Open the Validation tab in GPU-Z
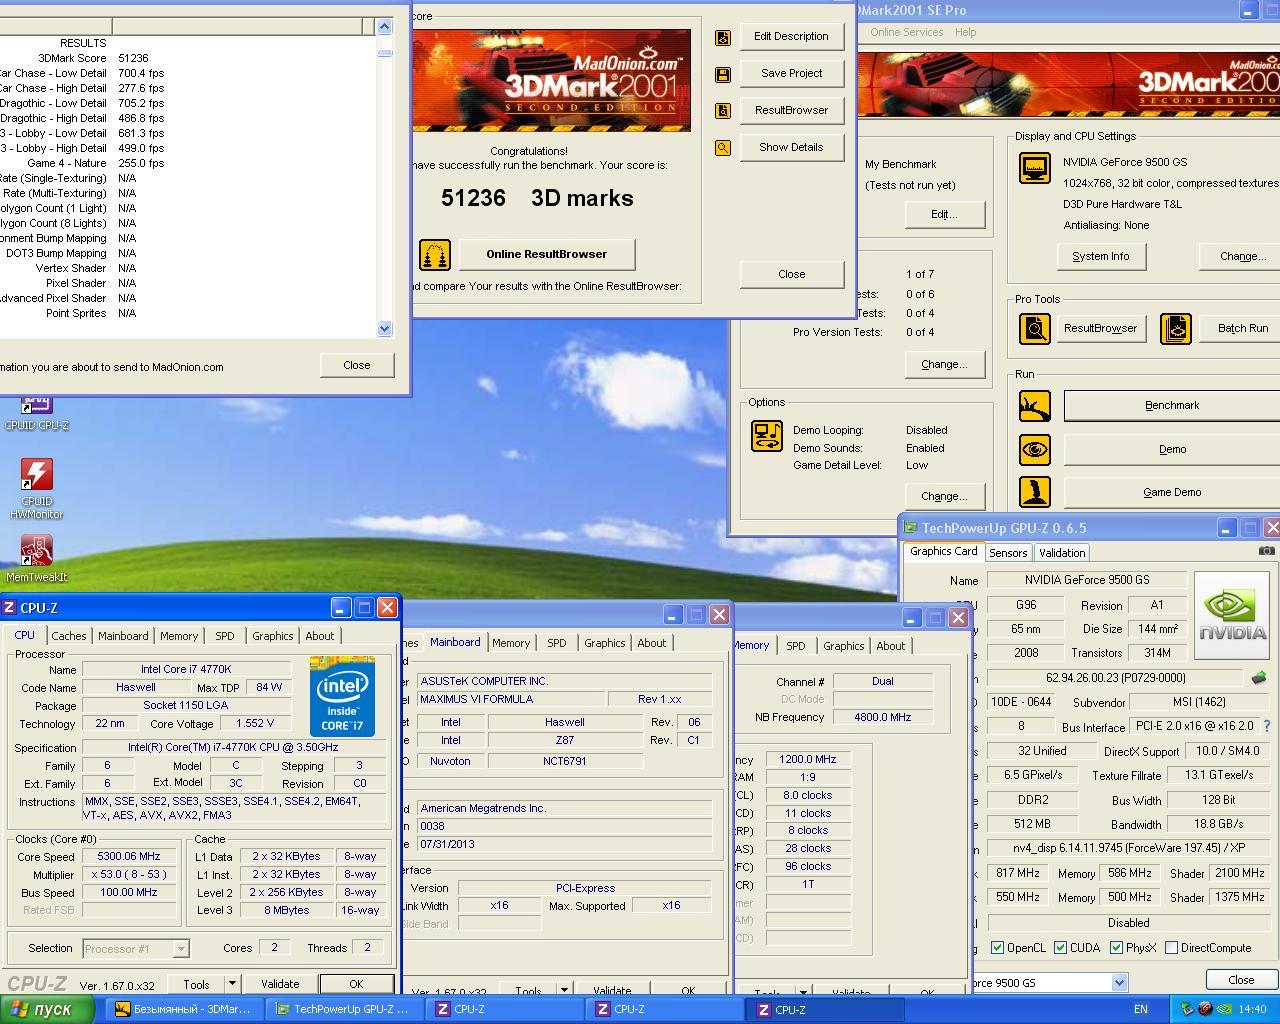The width and height of the screenshot is (1280, 1024). [1062, 553]
